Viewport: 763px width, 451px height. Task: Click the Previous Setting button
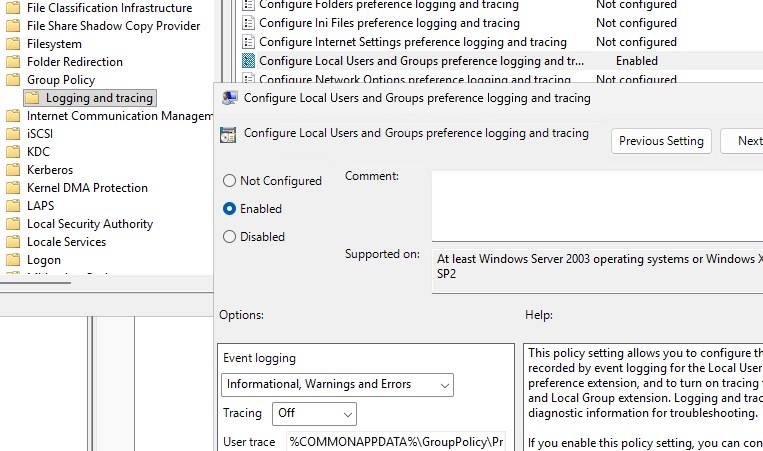661,141
